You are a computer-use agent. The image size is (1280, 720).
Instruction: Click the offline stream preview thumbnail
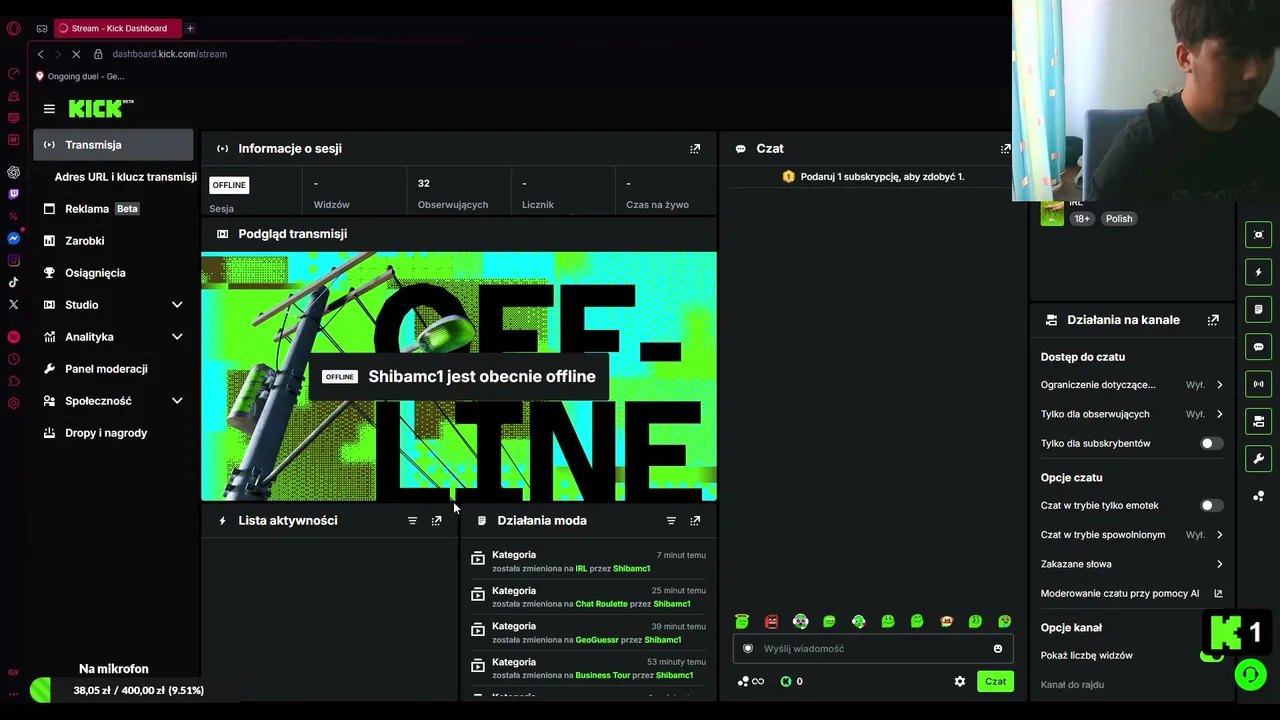459,376
